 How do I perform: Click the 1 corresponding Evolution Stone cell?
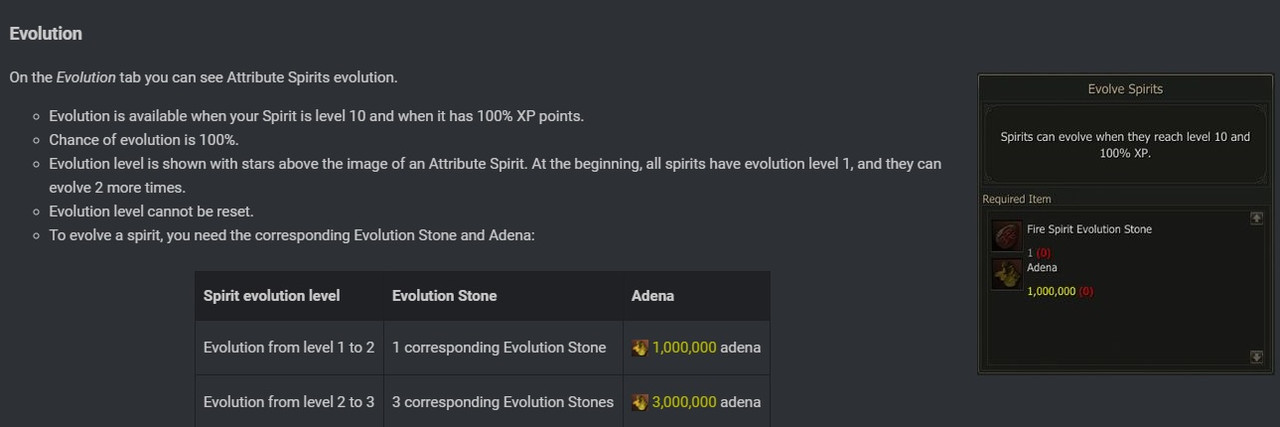pos(499,348)
